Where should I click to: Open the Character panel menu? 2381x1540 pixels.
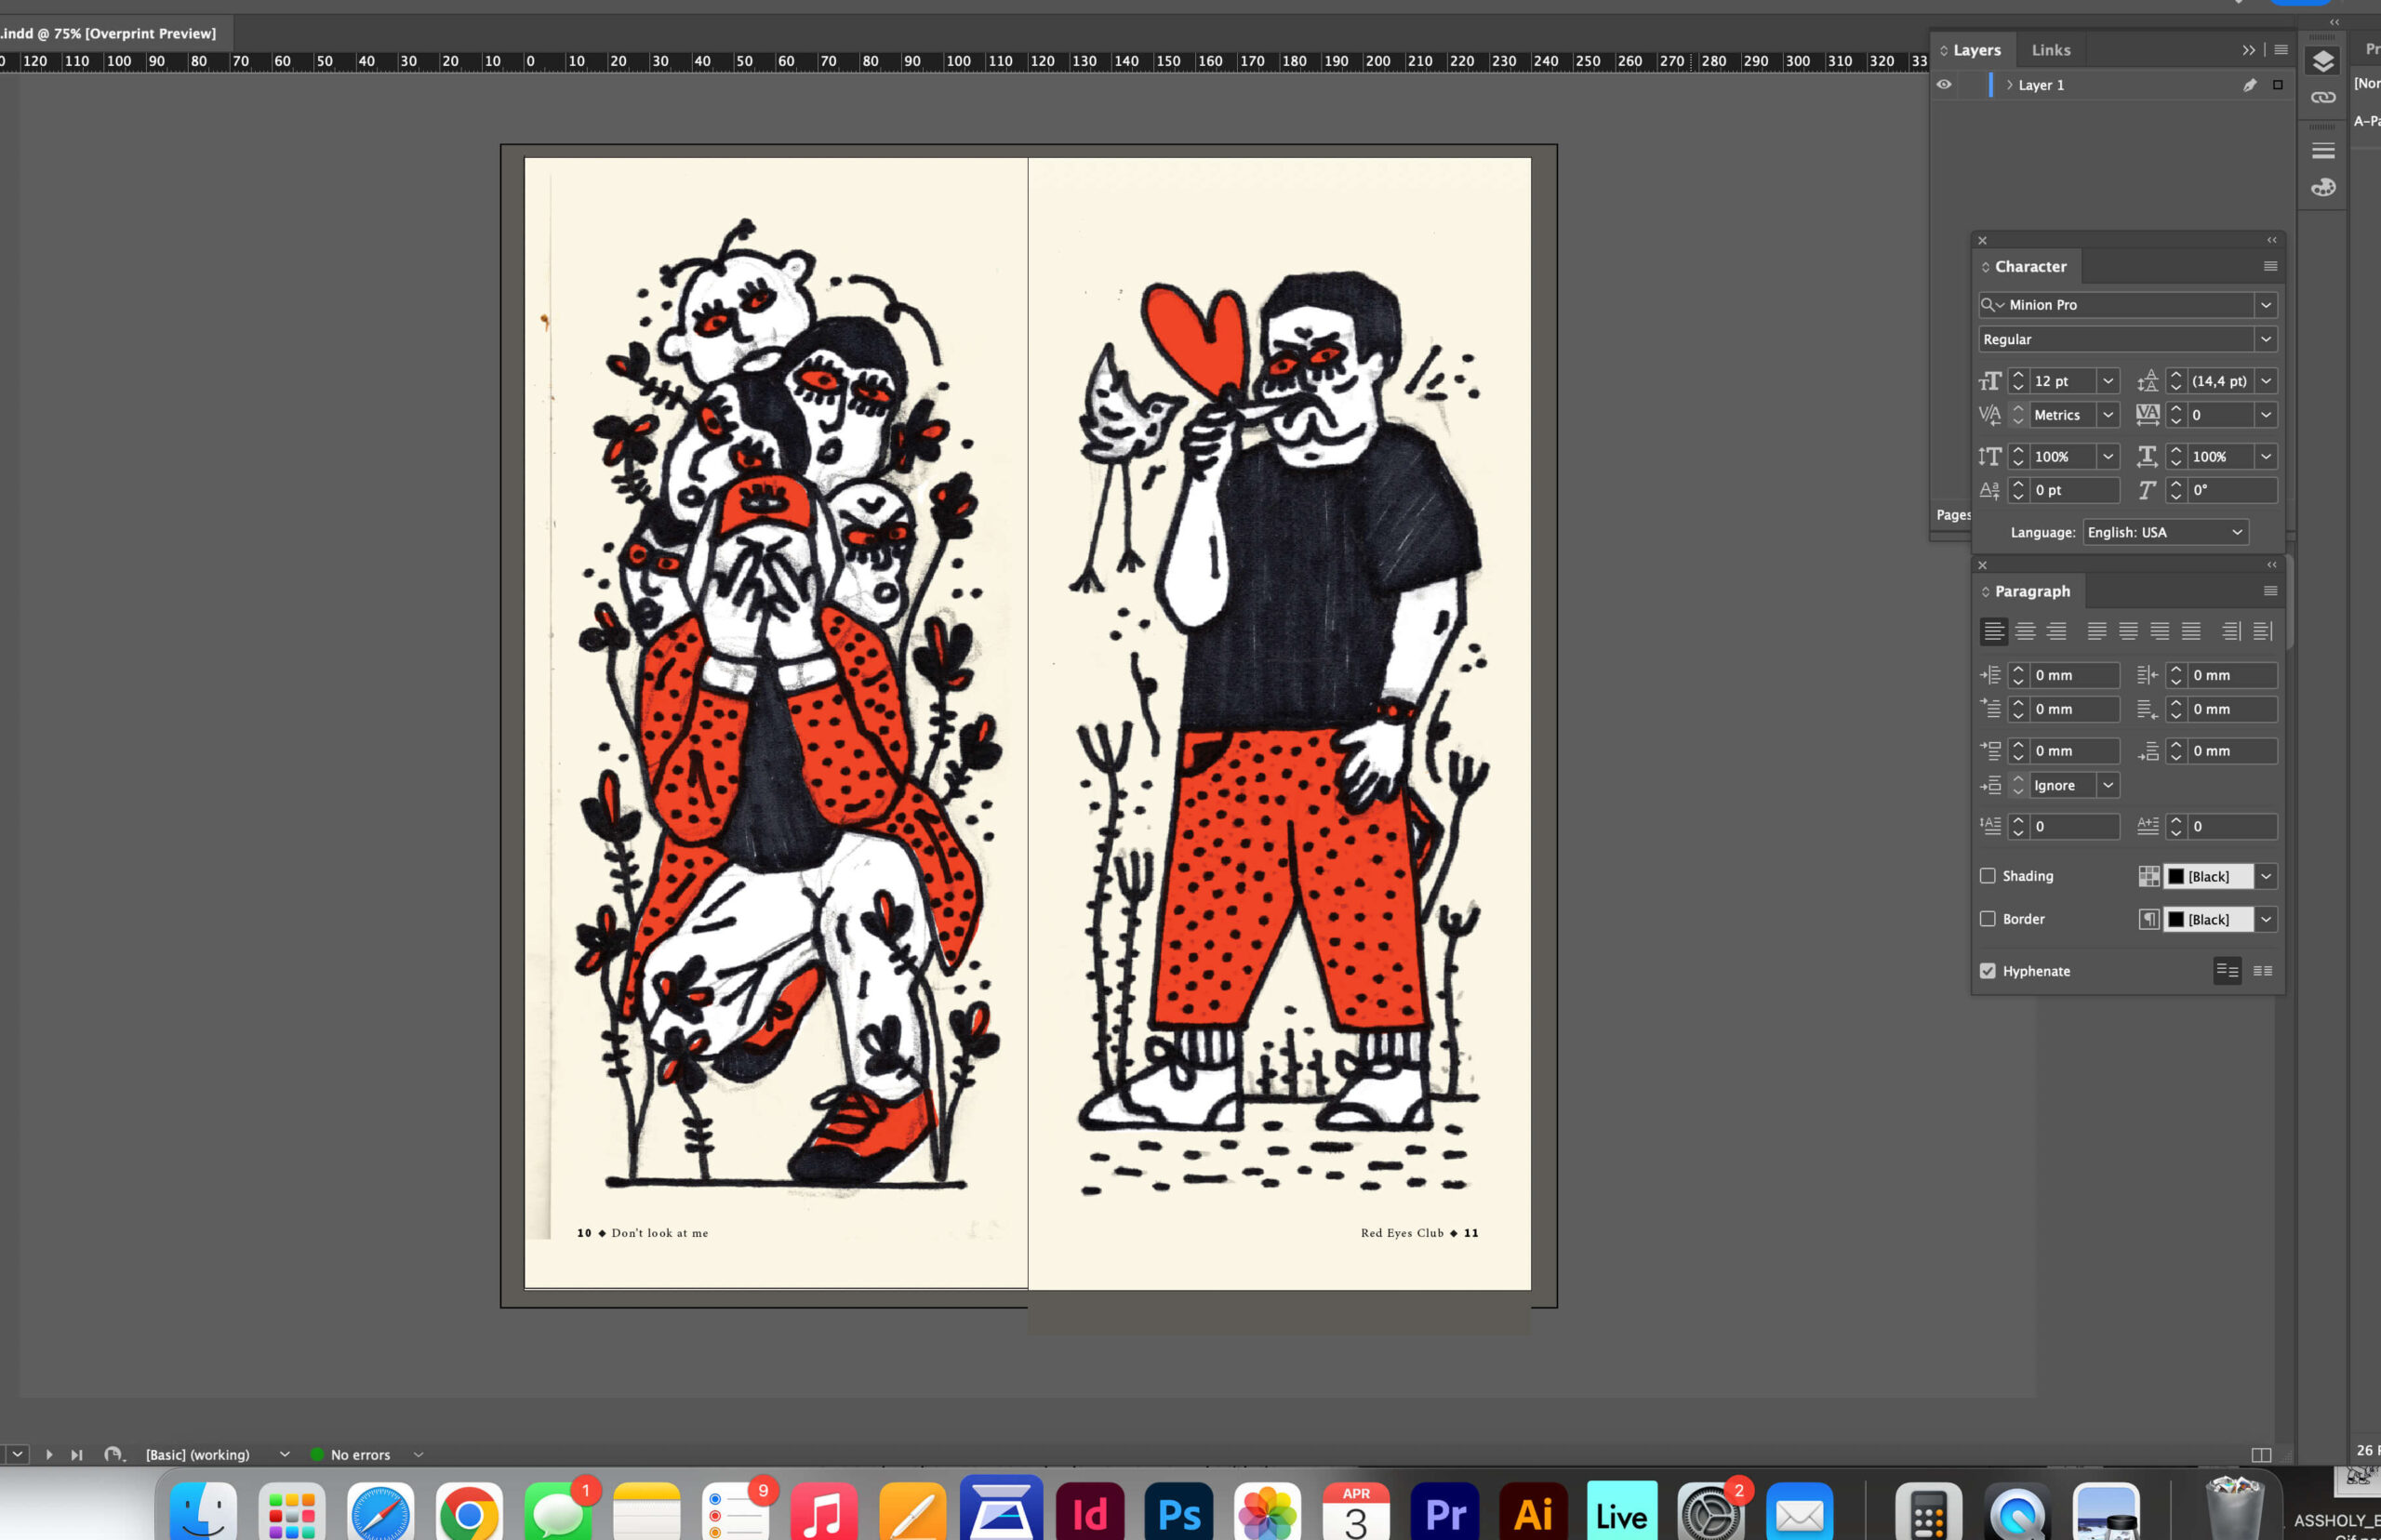[2270, 267]
